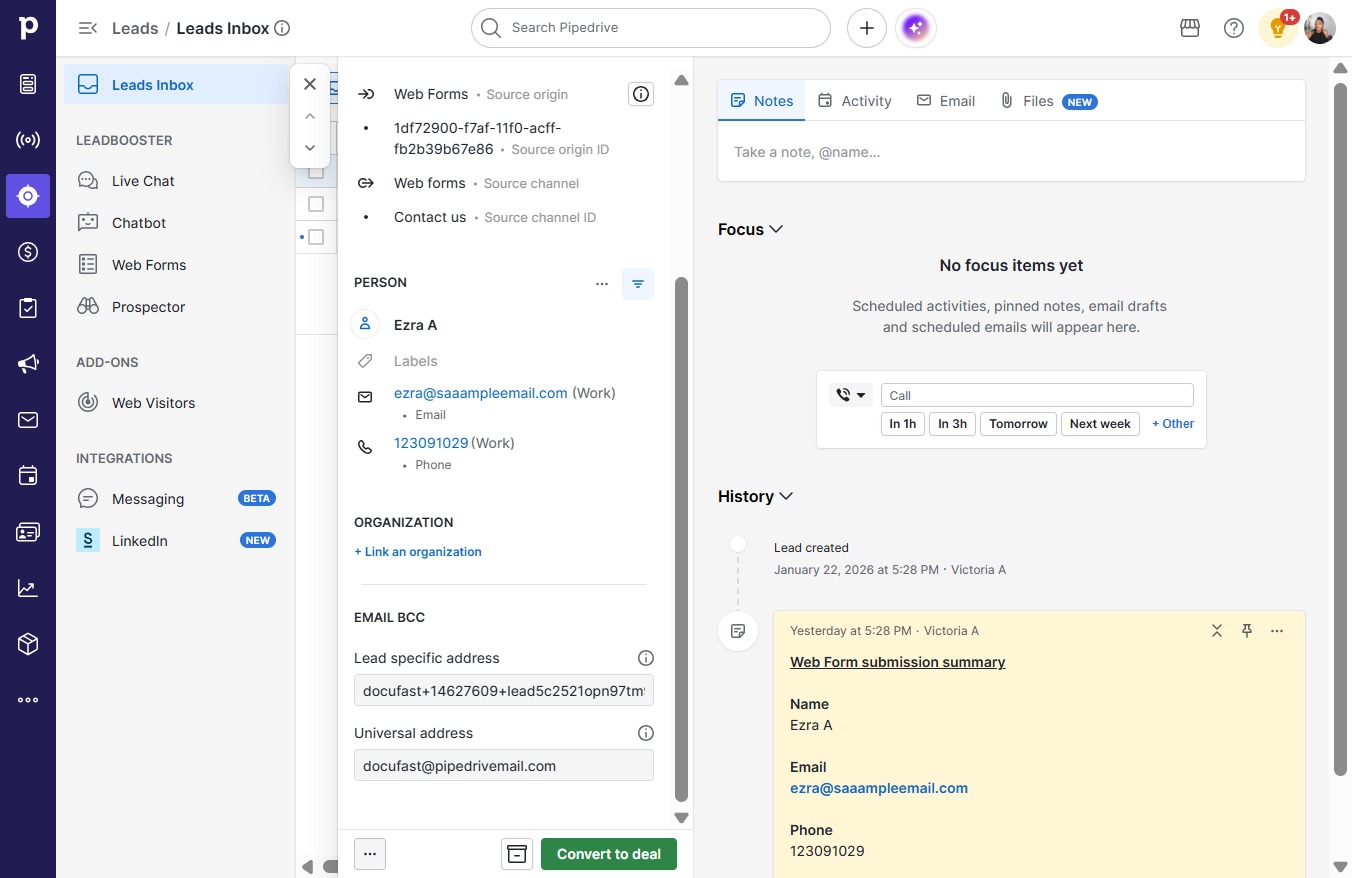Viewport: 1352px width, 878px height.
Task: Open Web Forms in the sidebar
Action: point(176,265)
